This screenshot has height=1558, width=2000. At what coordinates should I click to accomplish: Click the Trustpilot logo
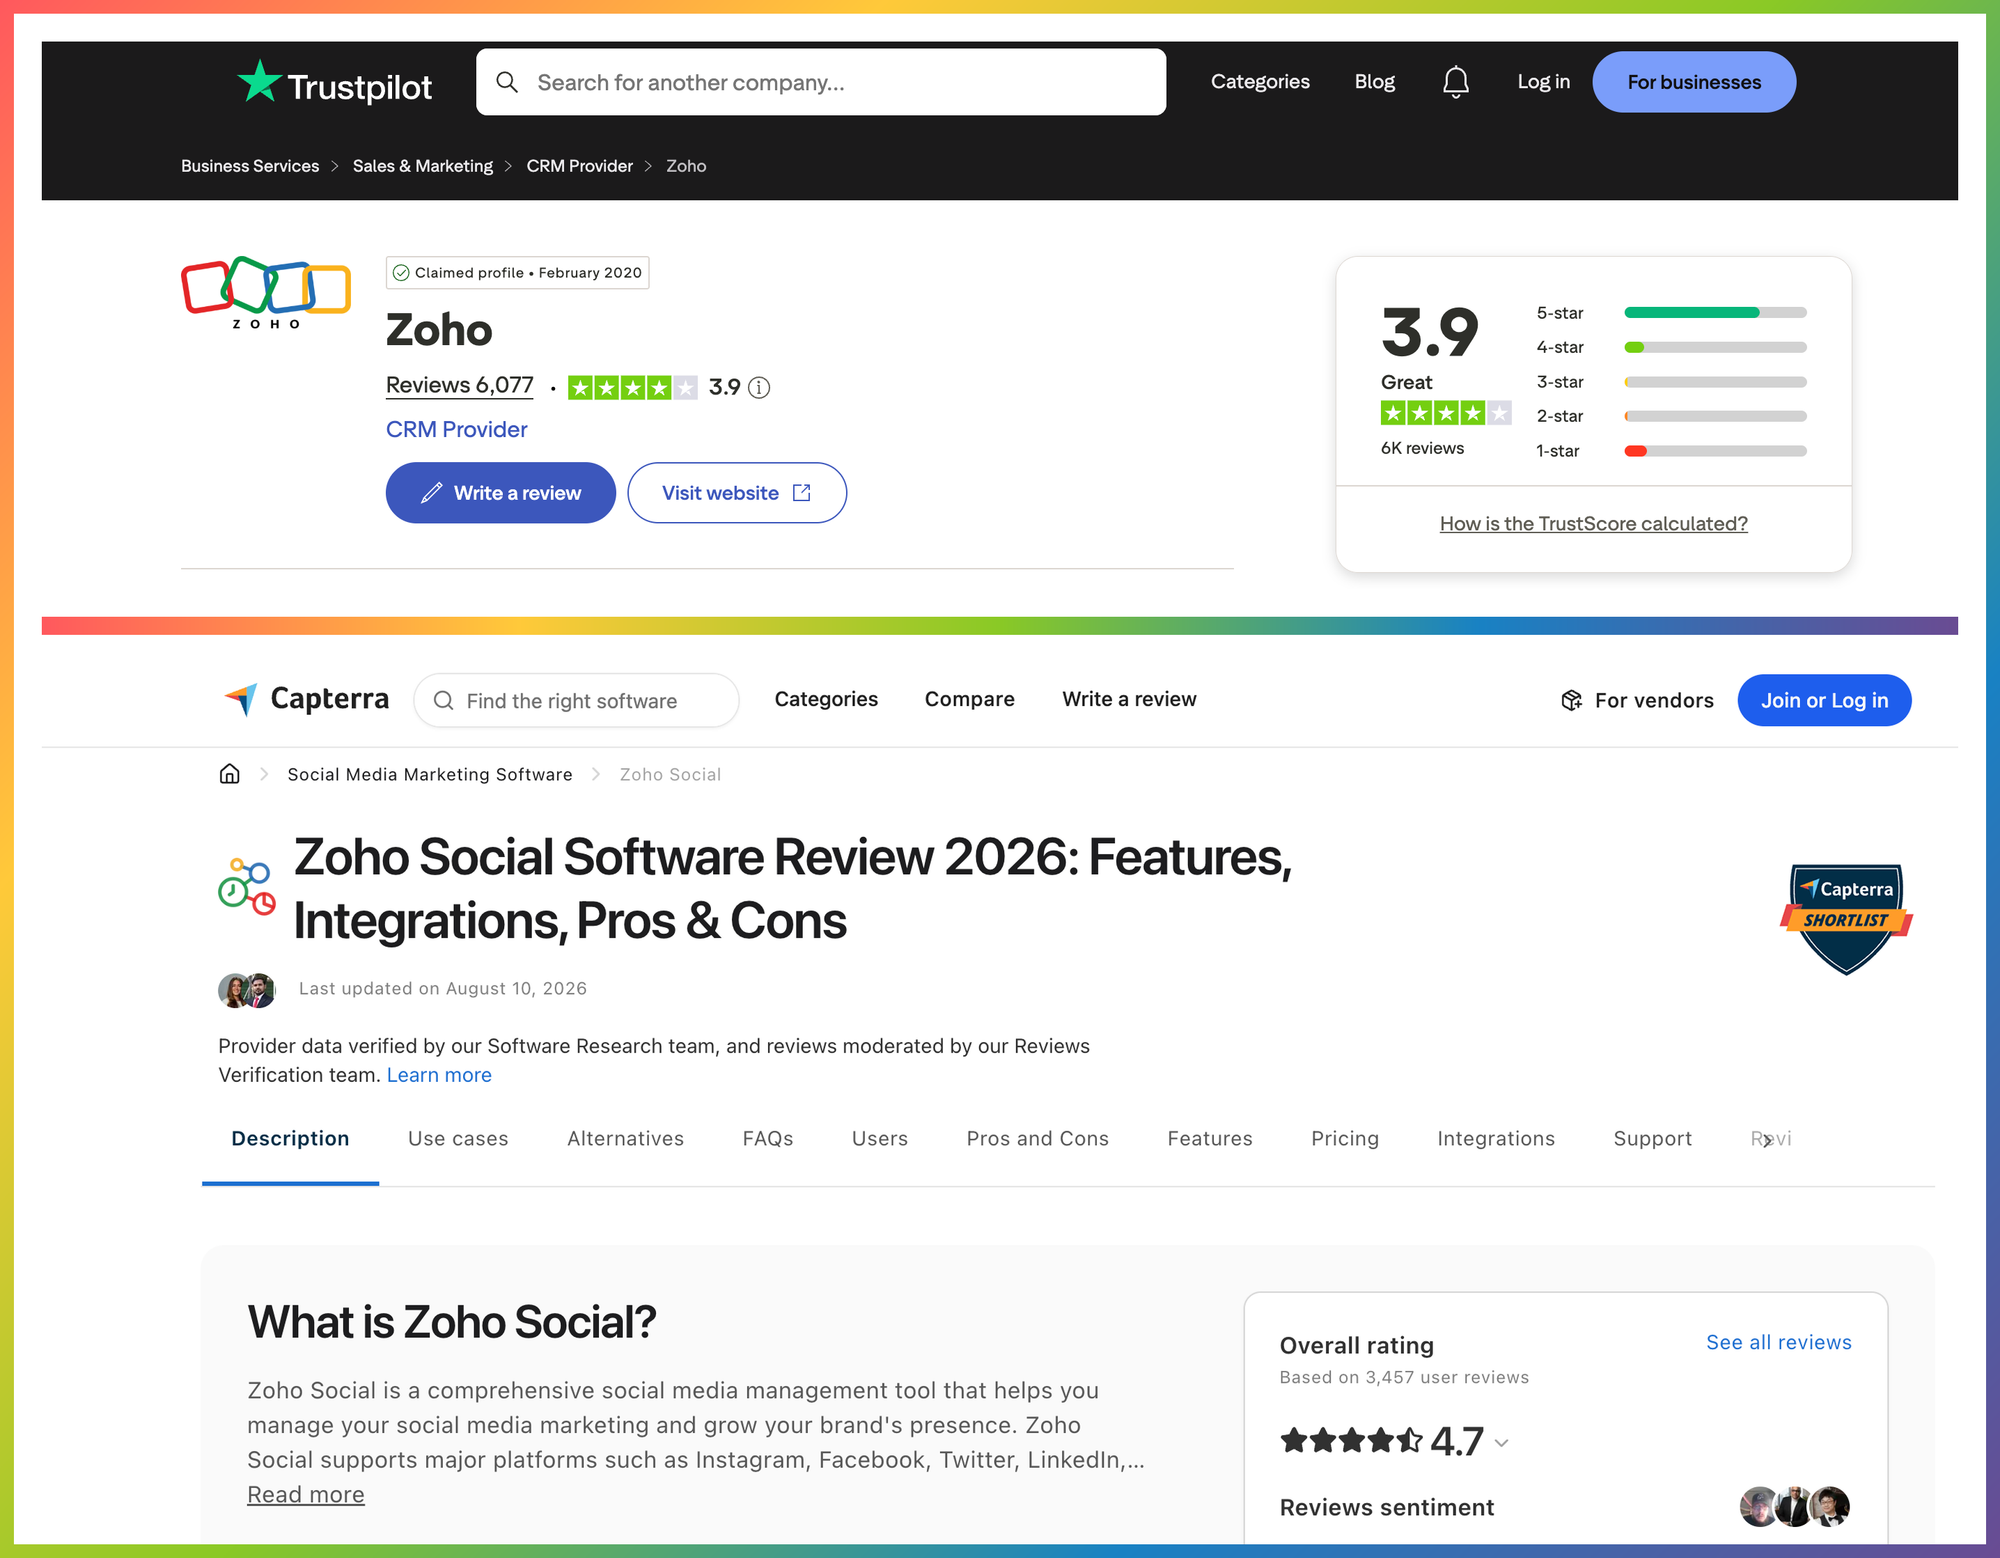pyautogui.click(x=334, y=83)
